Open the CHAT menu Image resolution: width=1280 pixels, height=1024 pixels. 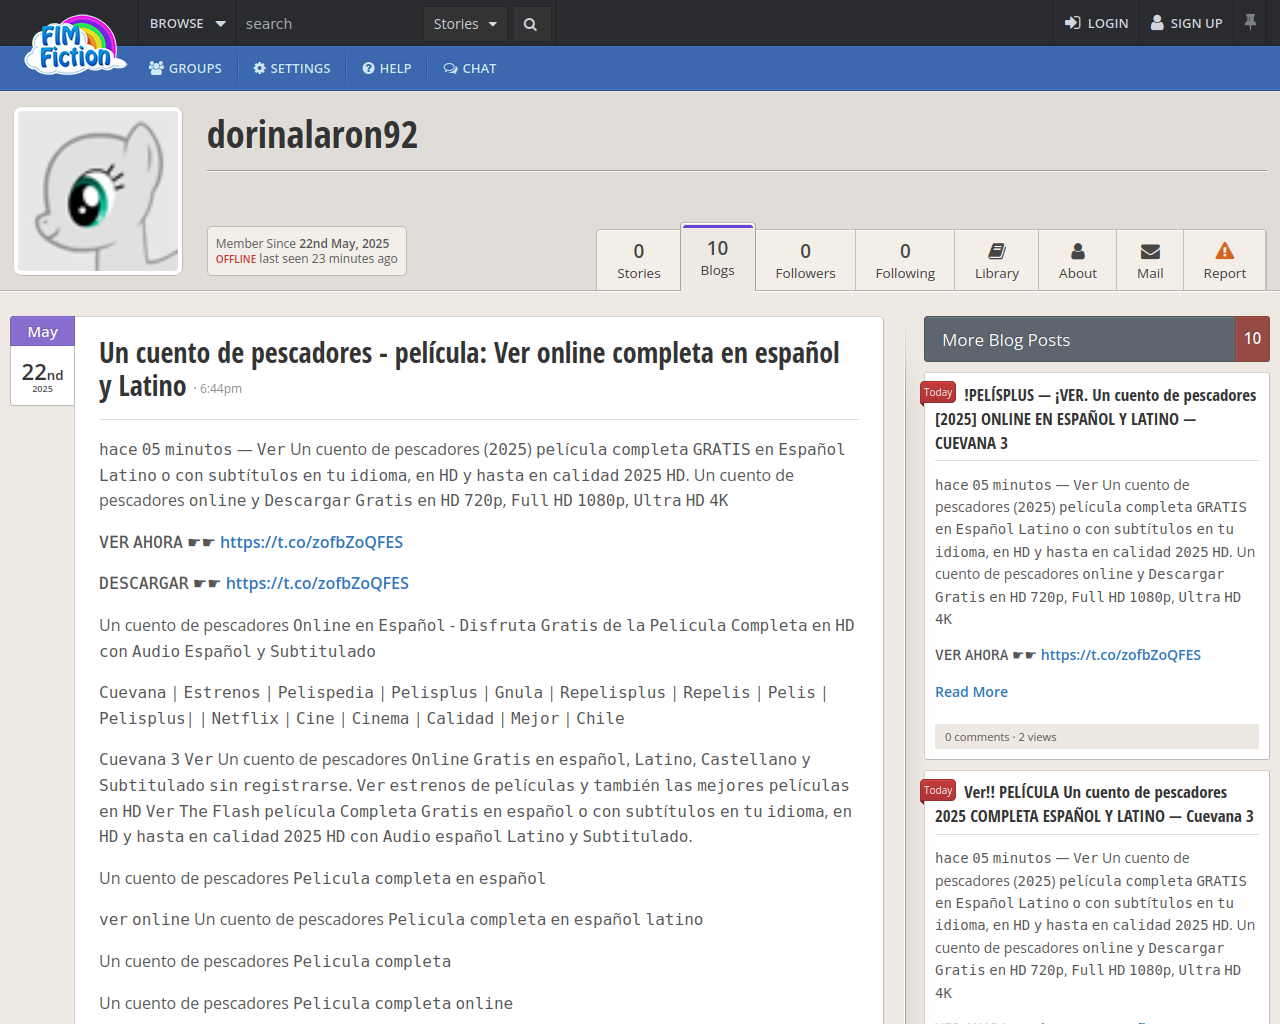tap(470, 68)
